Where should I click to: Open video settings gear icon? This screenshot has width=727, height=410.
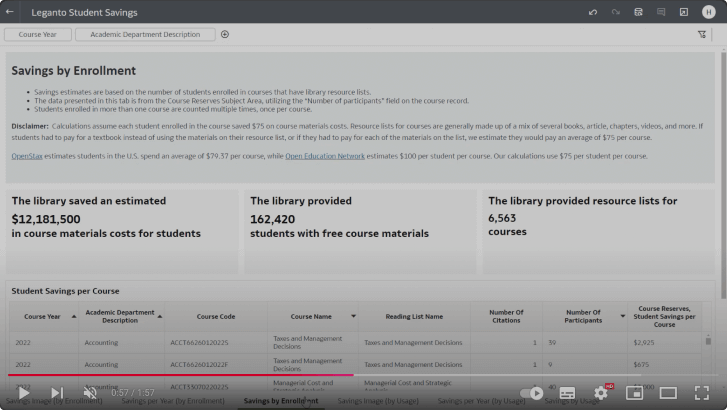point(600,393)
